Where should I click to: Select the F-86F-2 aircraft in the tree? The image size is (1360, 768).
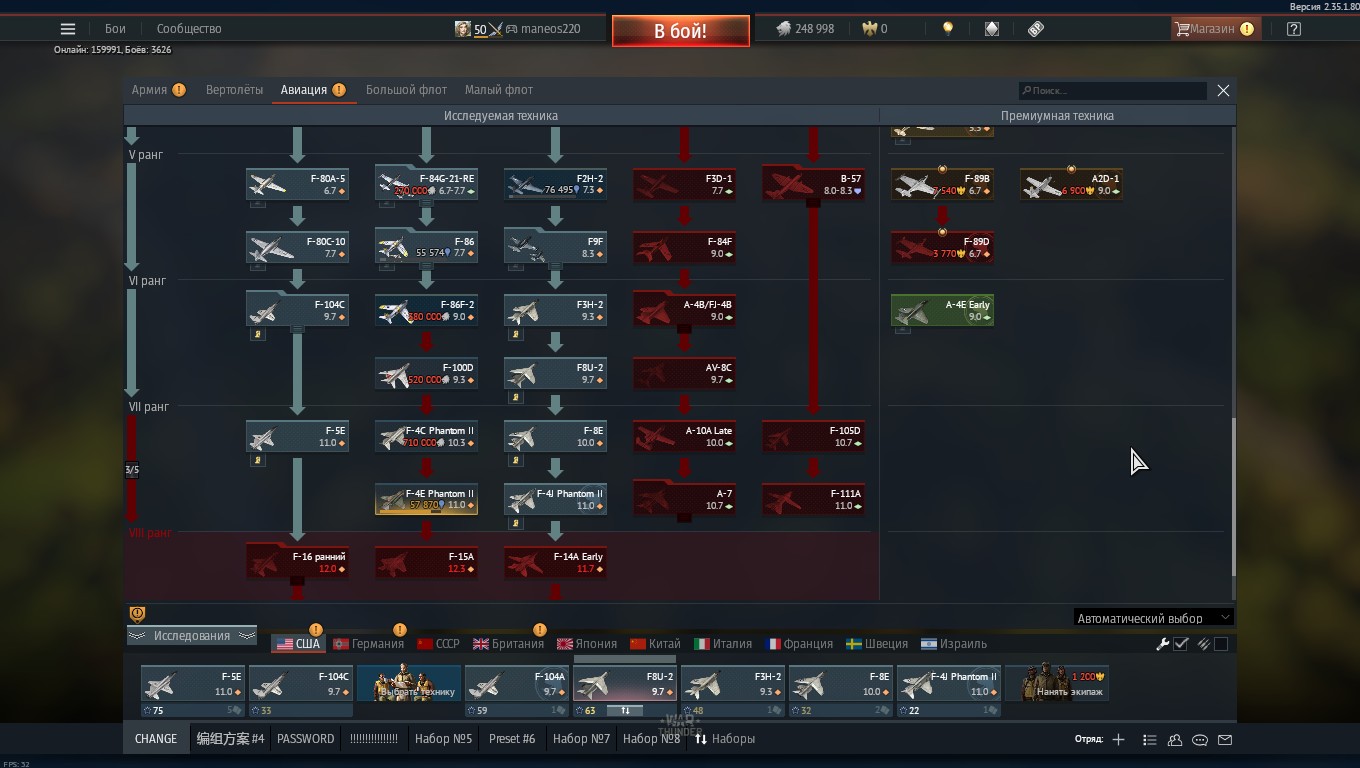point(426,310)
